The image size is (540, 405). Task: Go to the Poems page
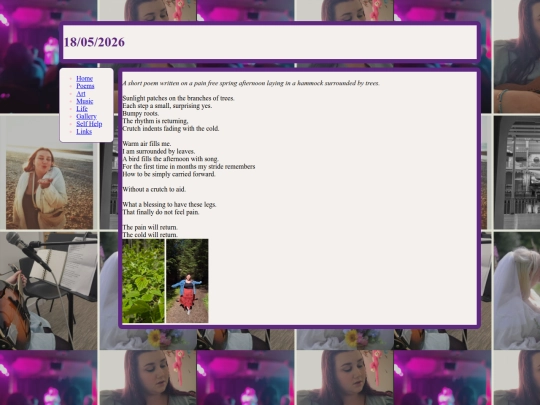(85, 86)
